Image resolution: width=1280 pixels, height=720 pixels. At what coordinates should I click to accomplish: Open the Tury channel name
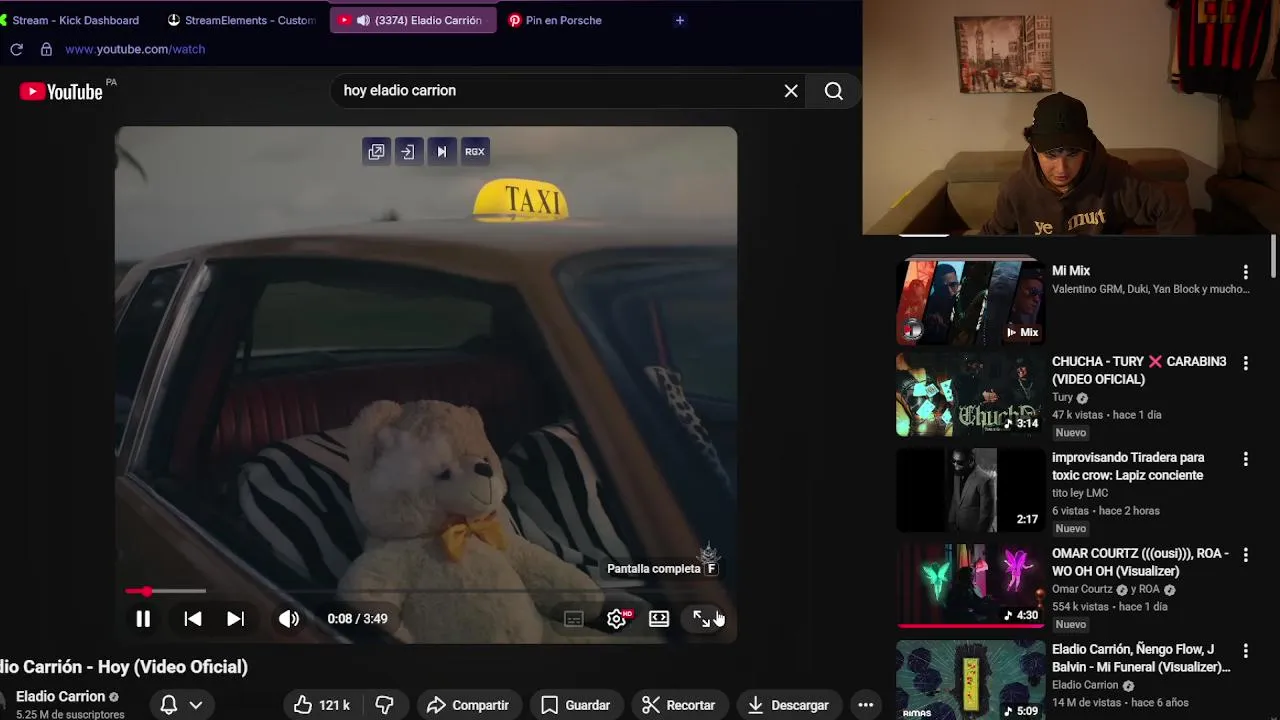pyautogui.click(x=1062, y=397)
